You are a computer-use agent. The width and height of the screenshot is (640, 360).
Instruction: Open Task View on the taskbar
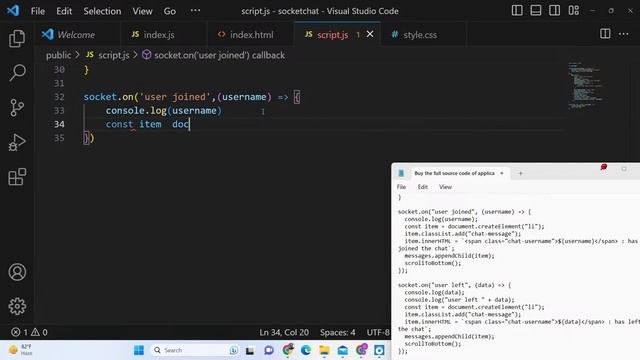250,350
